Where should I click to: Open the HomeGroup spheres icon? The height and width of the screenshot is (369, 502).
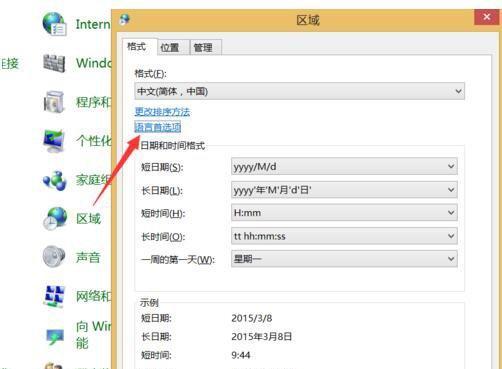(55, 180)
